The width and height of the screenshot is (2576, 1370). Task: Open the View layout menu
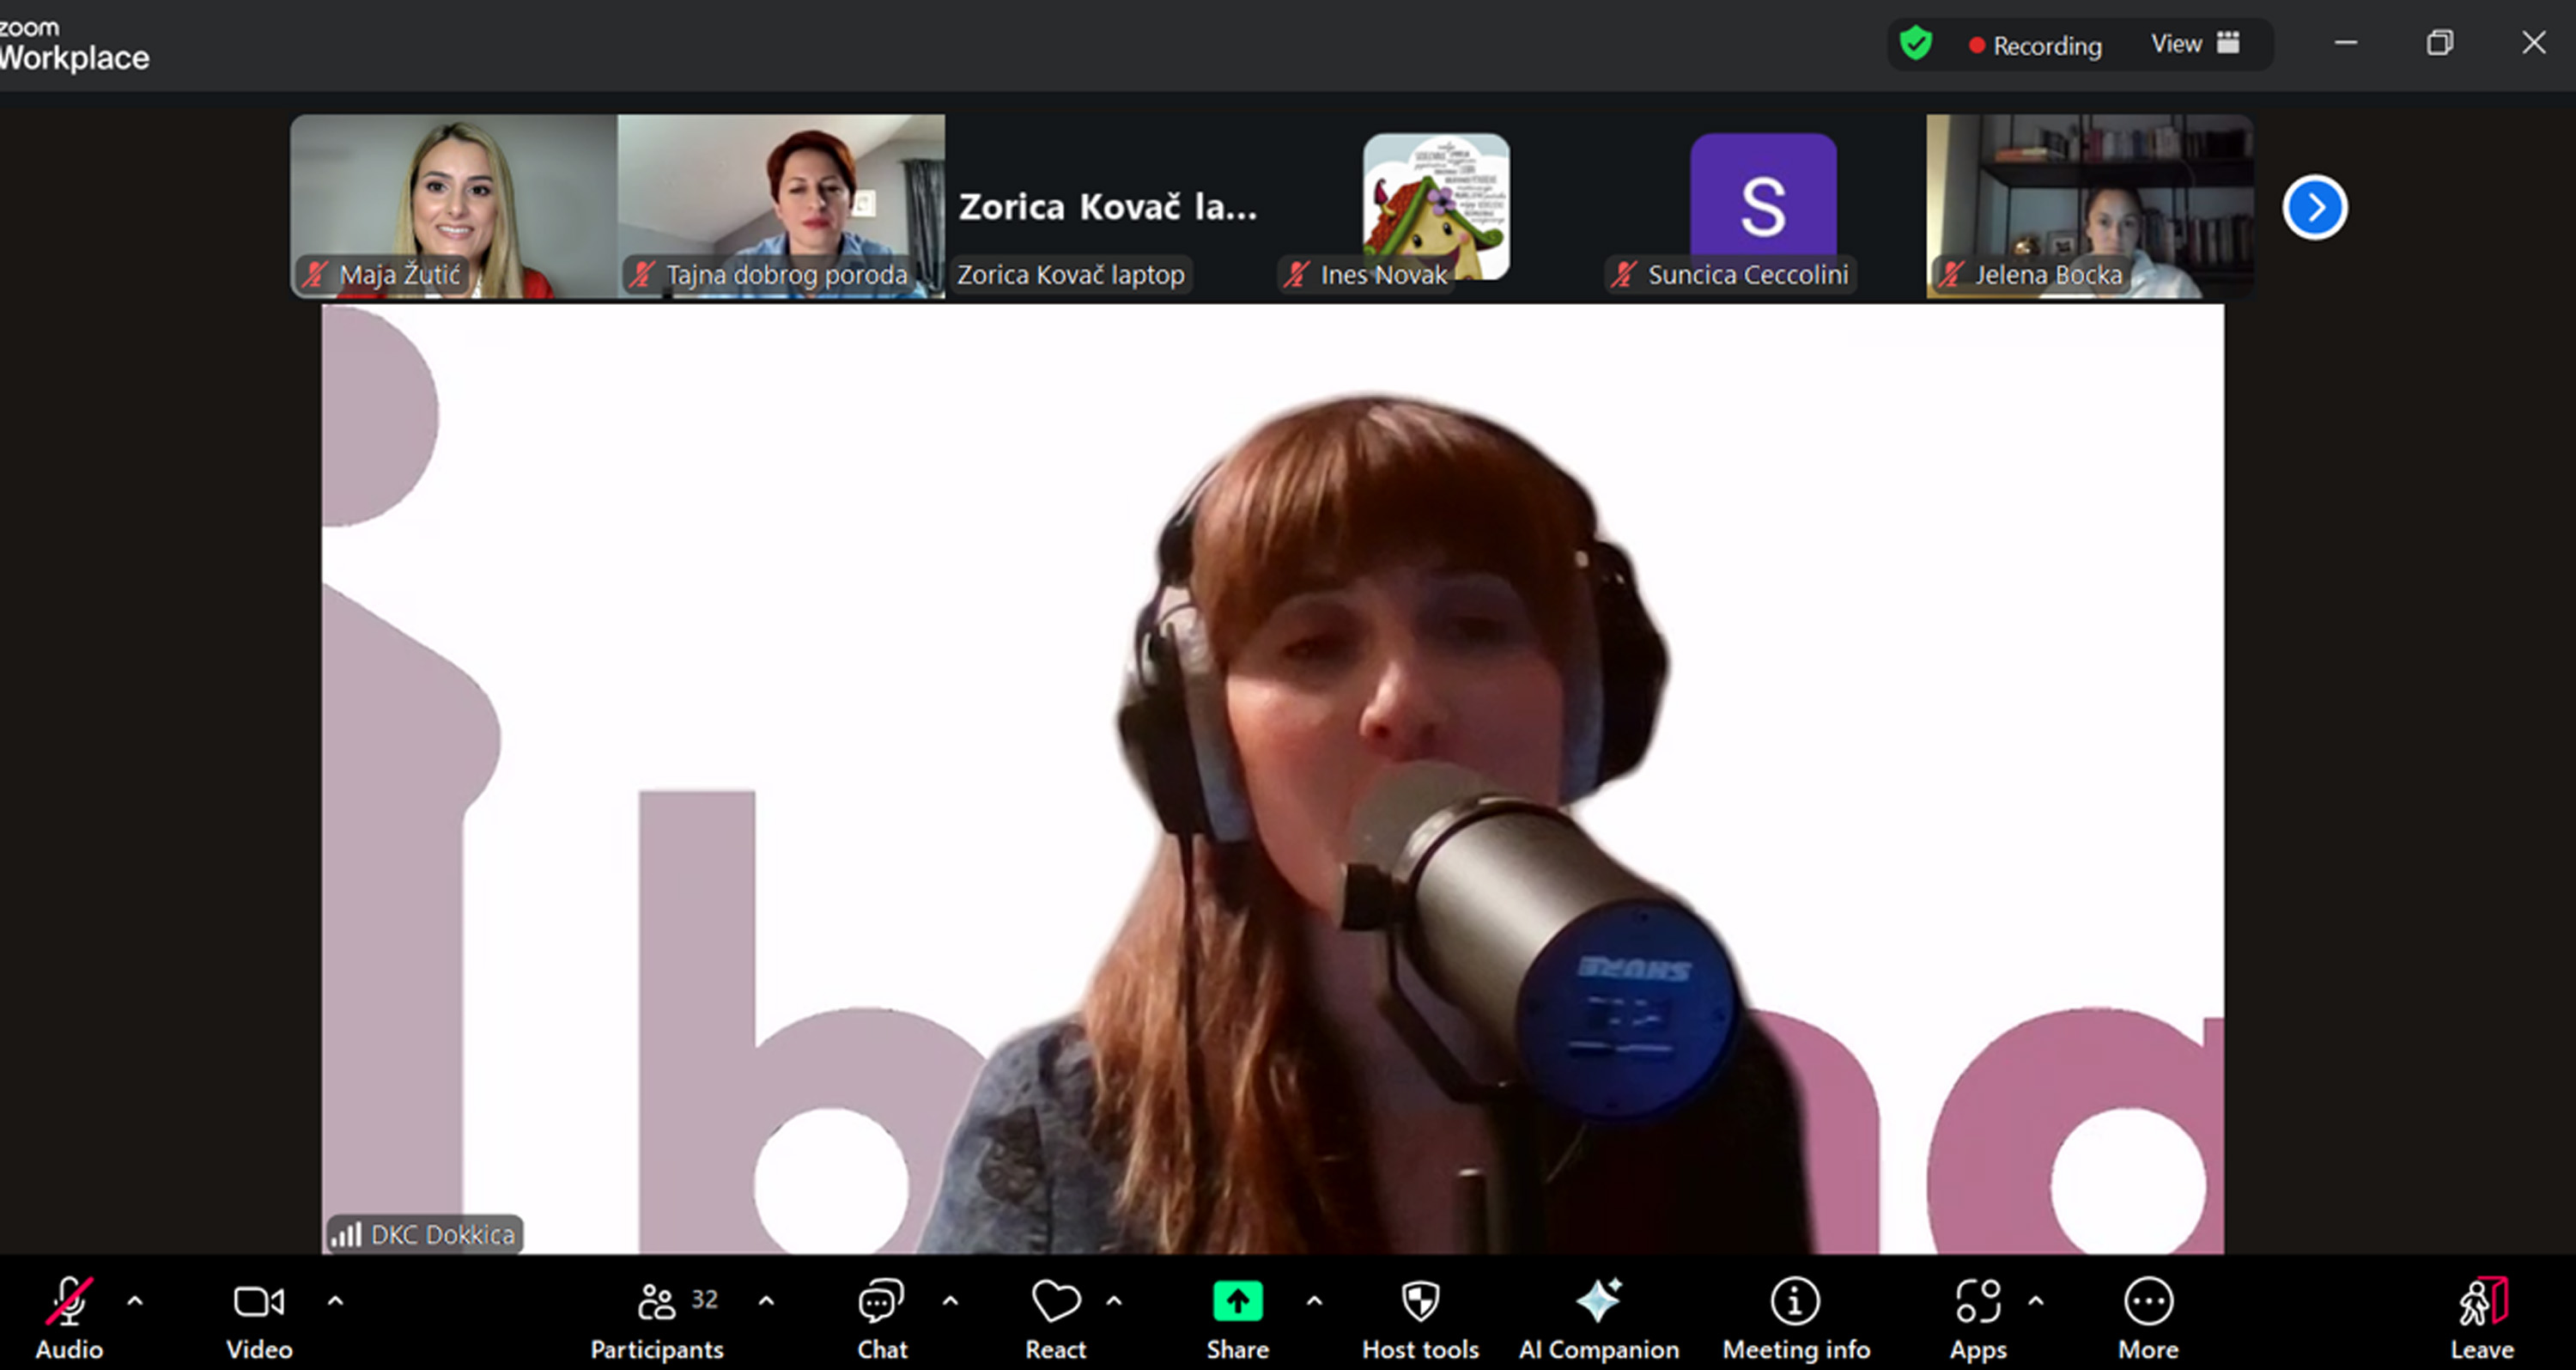pos(2194,44)
